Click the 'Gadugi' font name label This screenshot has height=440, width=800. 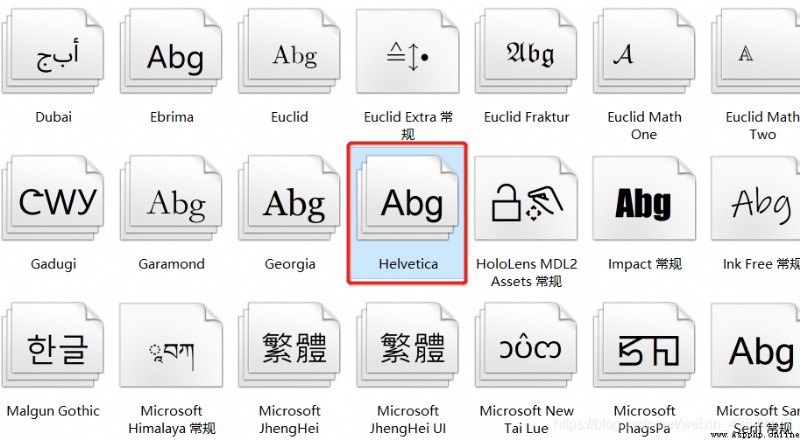53,264
